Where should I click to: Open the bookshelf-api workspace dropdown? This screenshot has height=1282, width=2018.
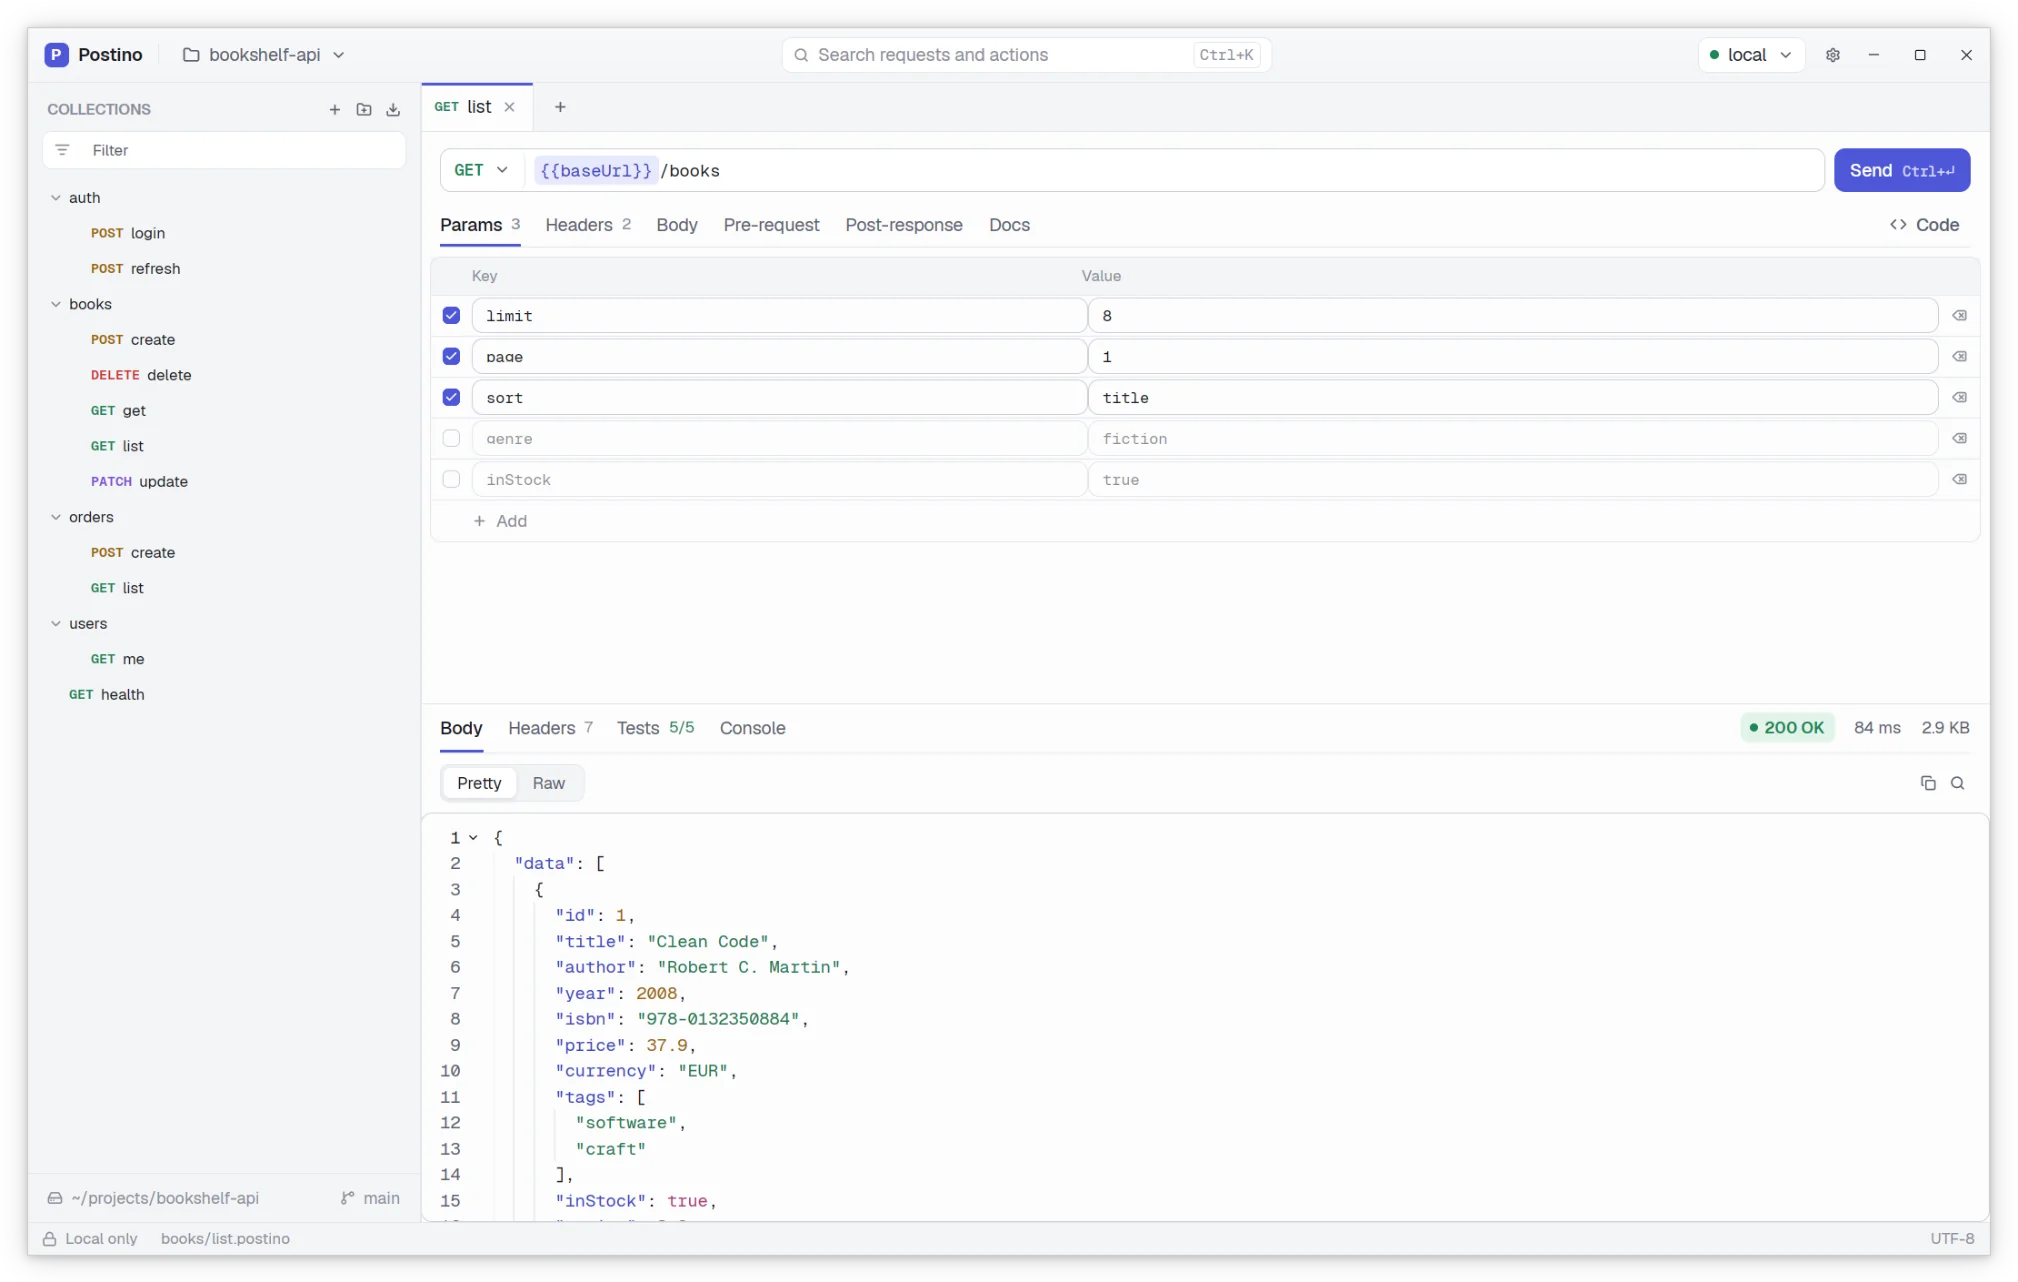264,55
